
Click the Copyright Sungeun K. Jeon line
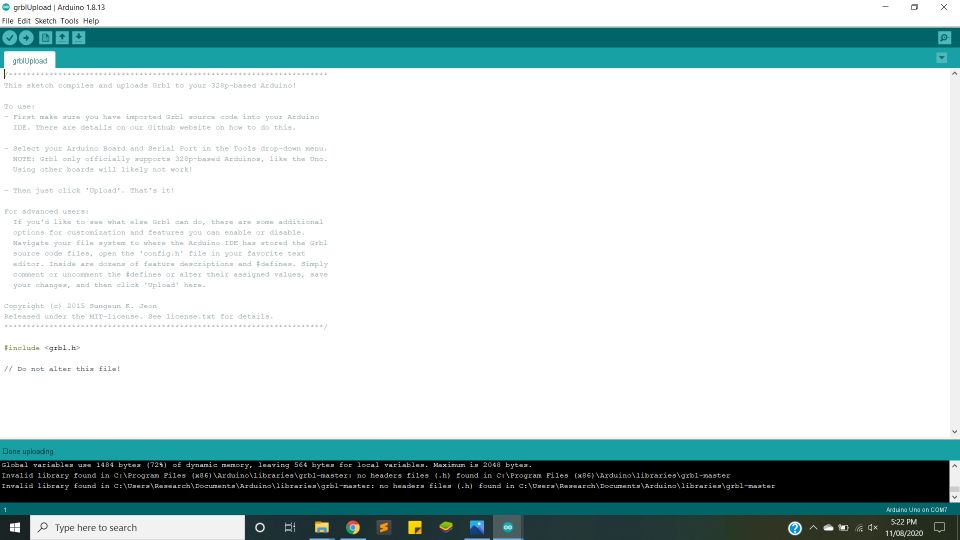(80, 306)
